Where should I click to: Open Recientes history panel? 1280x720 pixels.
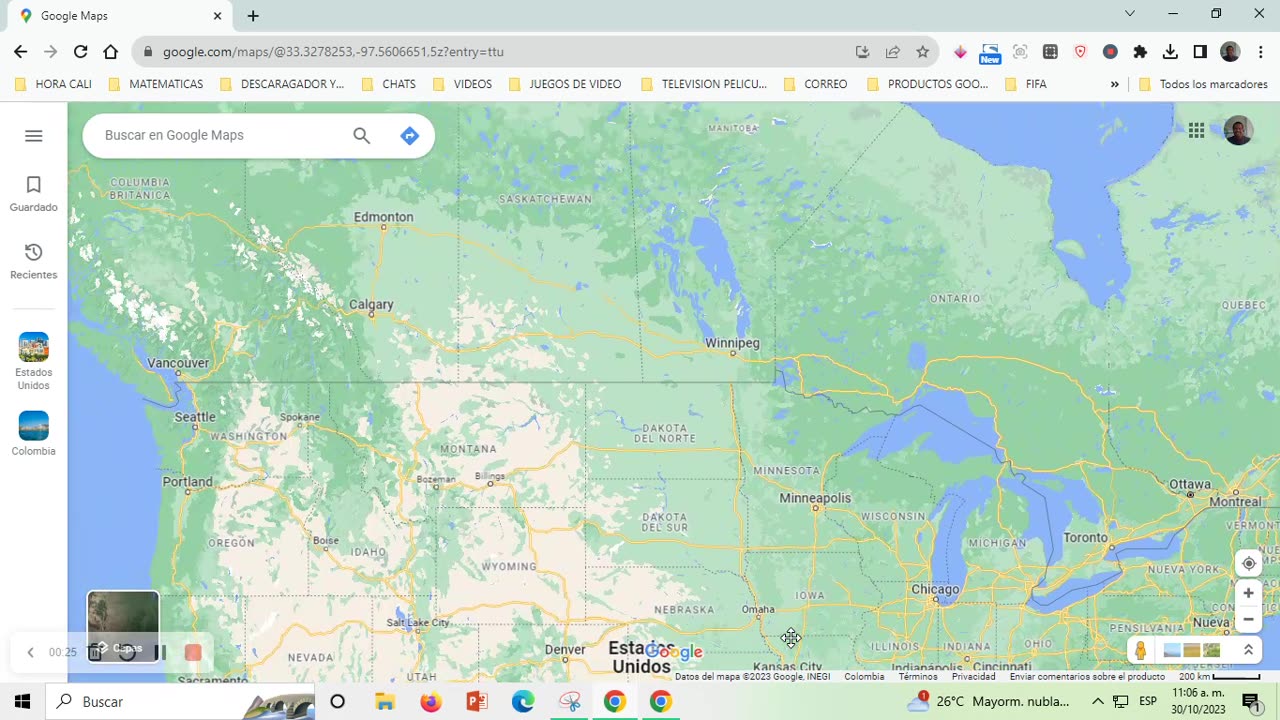pyautogui.click(x=33, y=261)
